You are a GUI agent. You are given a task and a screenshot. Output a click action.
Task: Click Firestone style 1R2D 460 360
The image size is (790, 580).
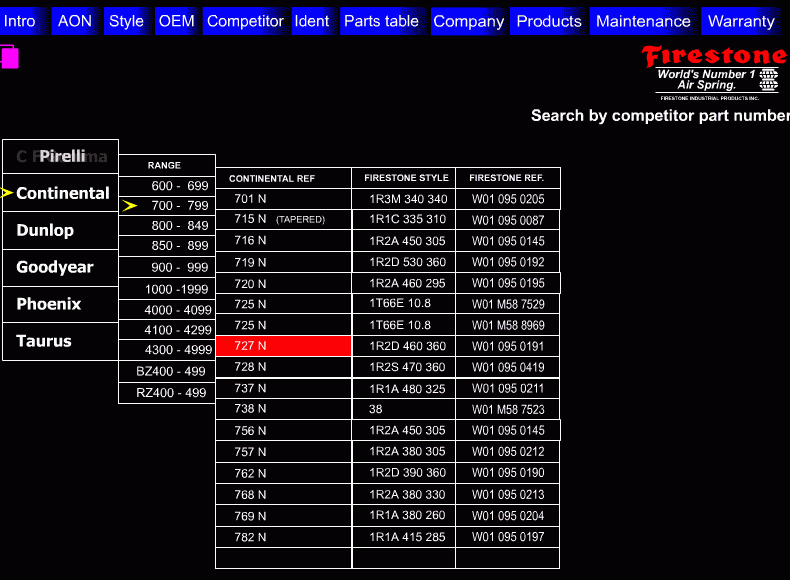[404, 346]
